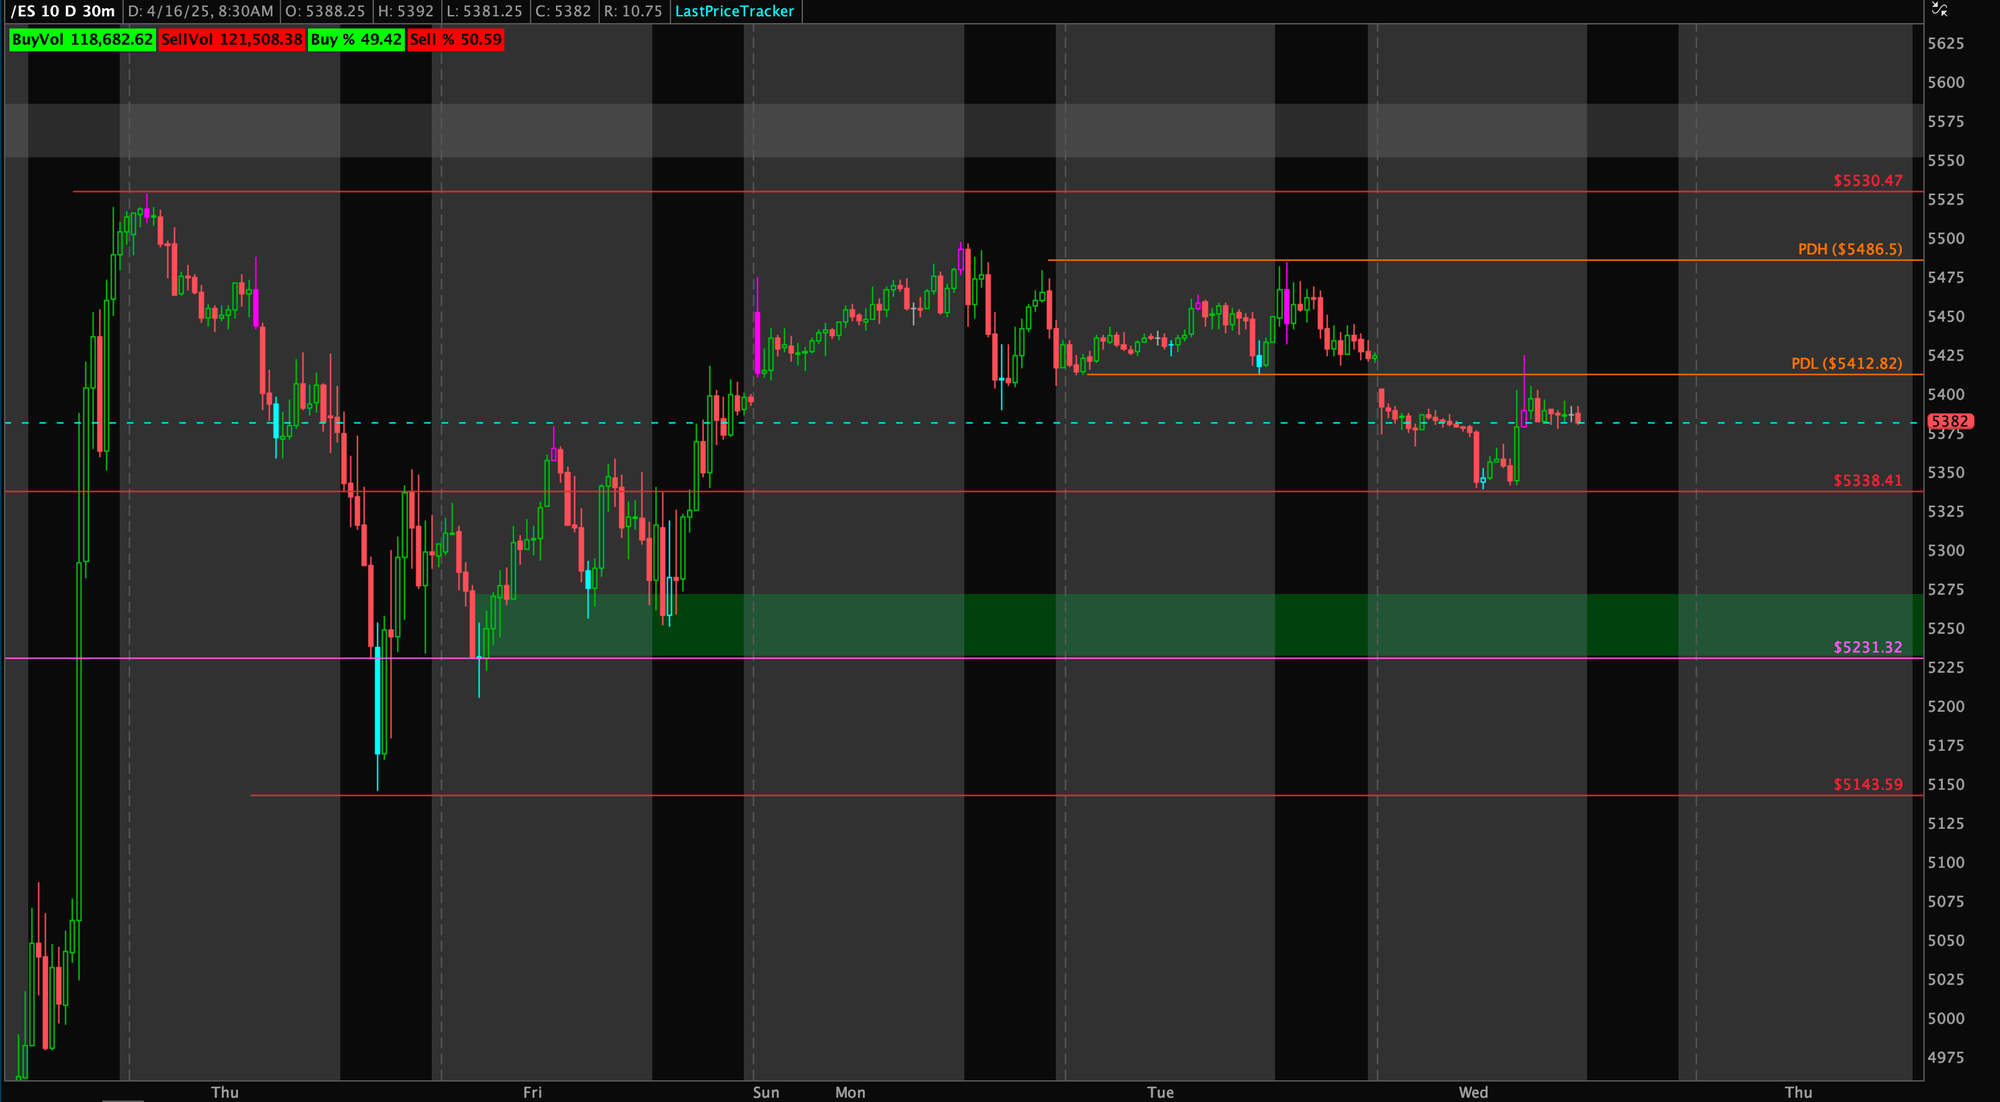Click the horizontal scrollbar thumb at the bottom left
This screenshot has height=1102, width=2000.
(123, 1099)
